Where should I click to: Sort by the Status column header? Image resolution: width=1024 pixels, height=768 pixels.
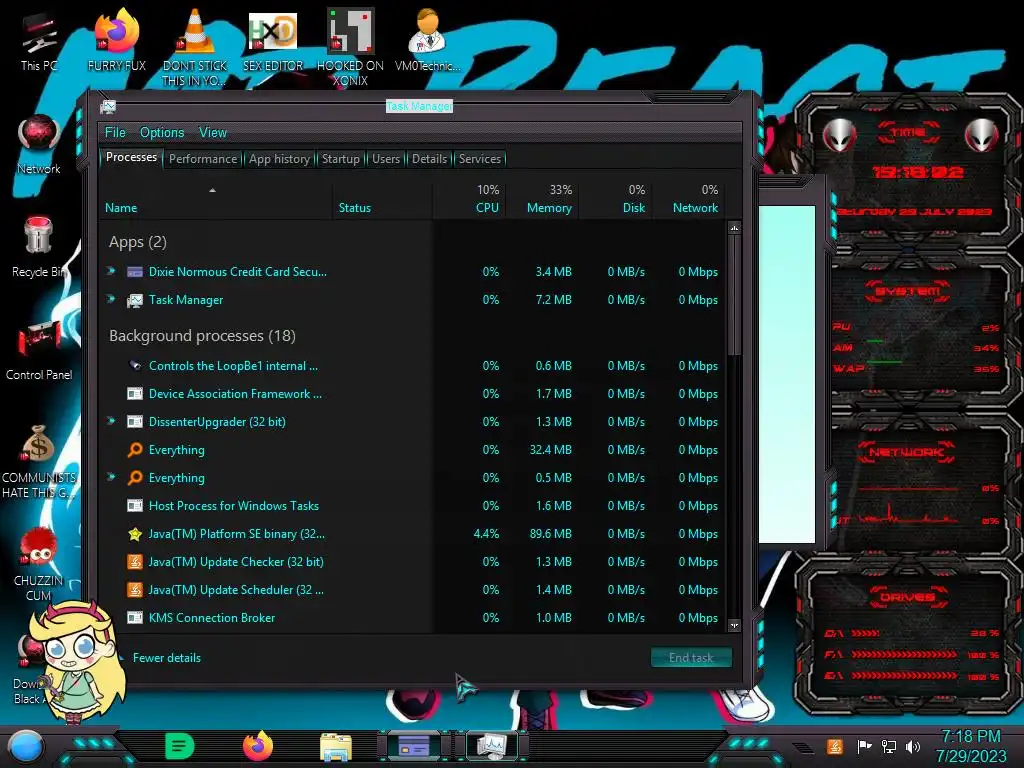(383, 200)
